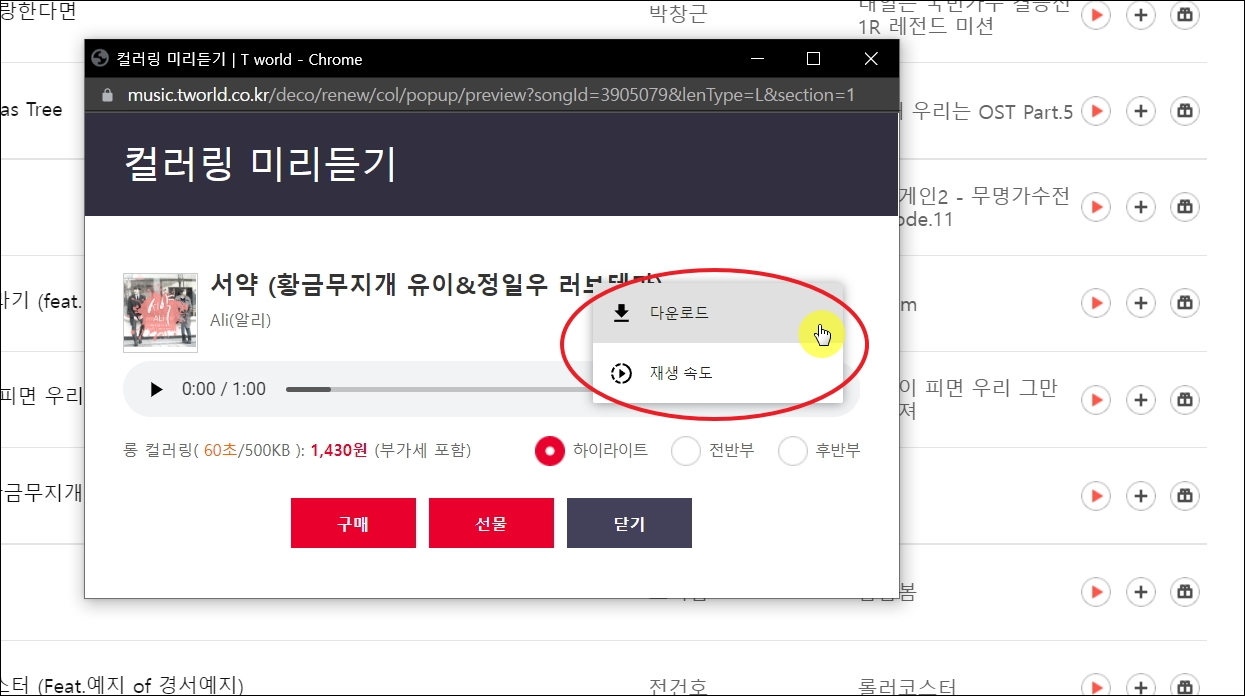1245x696 pixels.
Task: Maximize the 컬러링 미리듣기 popup window
Action: [813, 59]
